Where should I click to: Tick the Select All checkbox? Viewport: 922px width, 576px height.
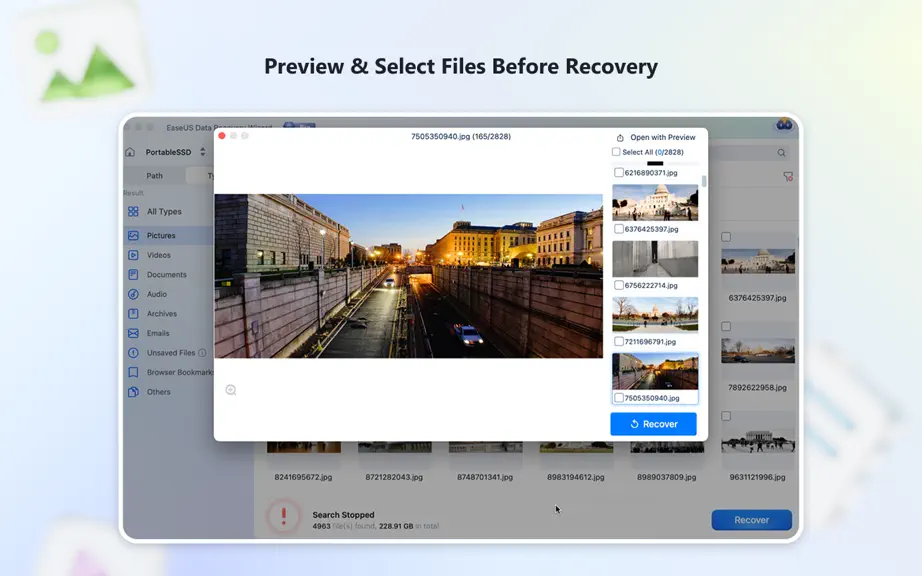click(x=616, y=152)
